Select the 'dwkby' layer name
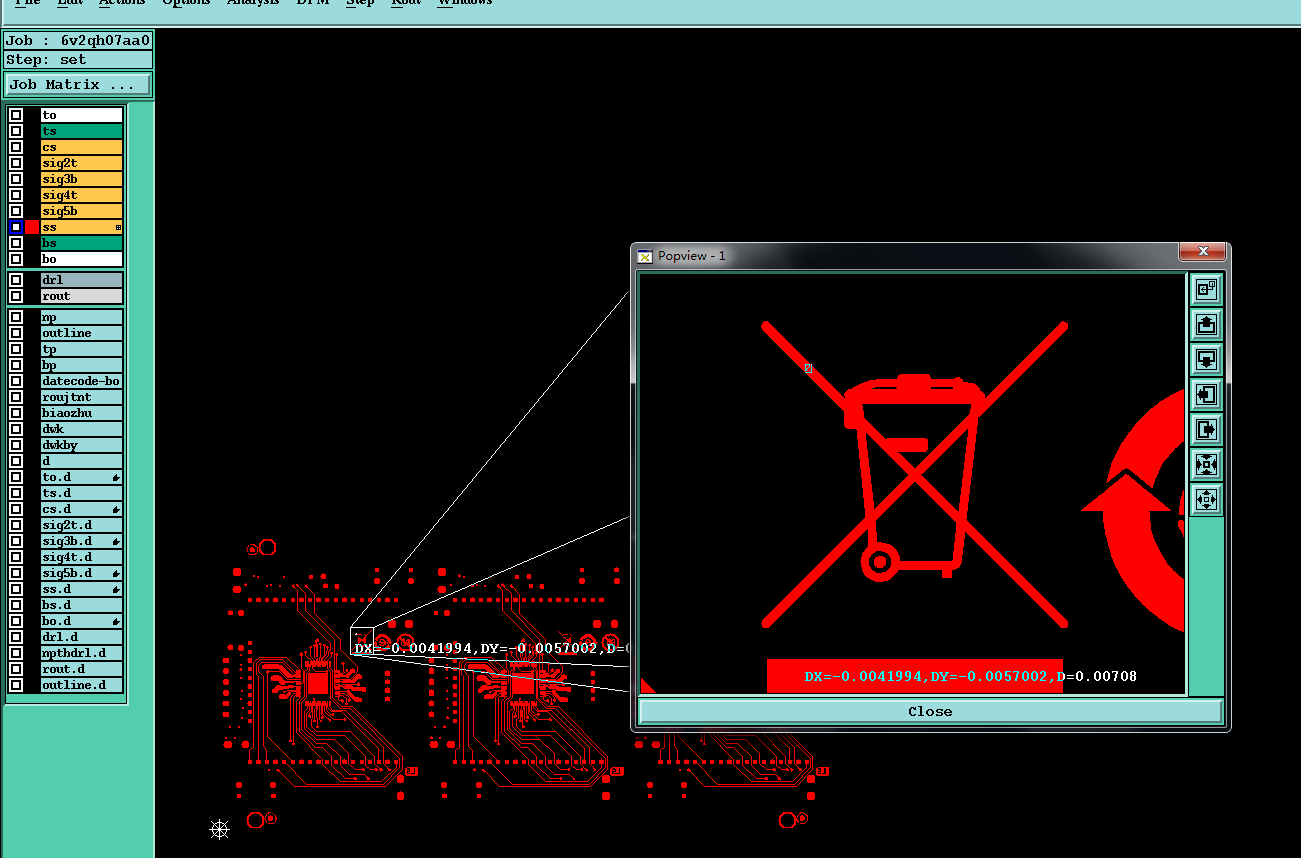The height and width of the screenshot is (858, 1301). (x=82, y=445)
